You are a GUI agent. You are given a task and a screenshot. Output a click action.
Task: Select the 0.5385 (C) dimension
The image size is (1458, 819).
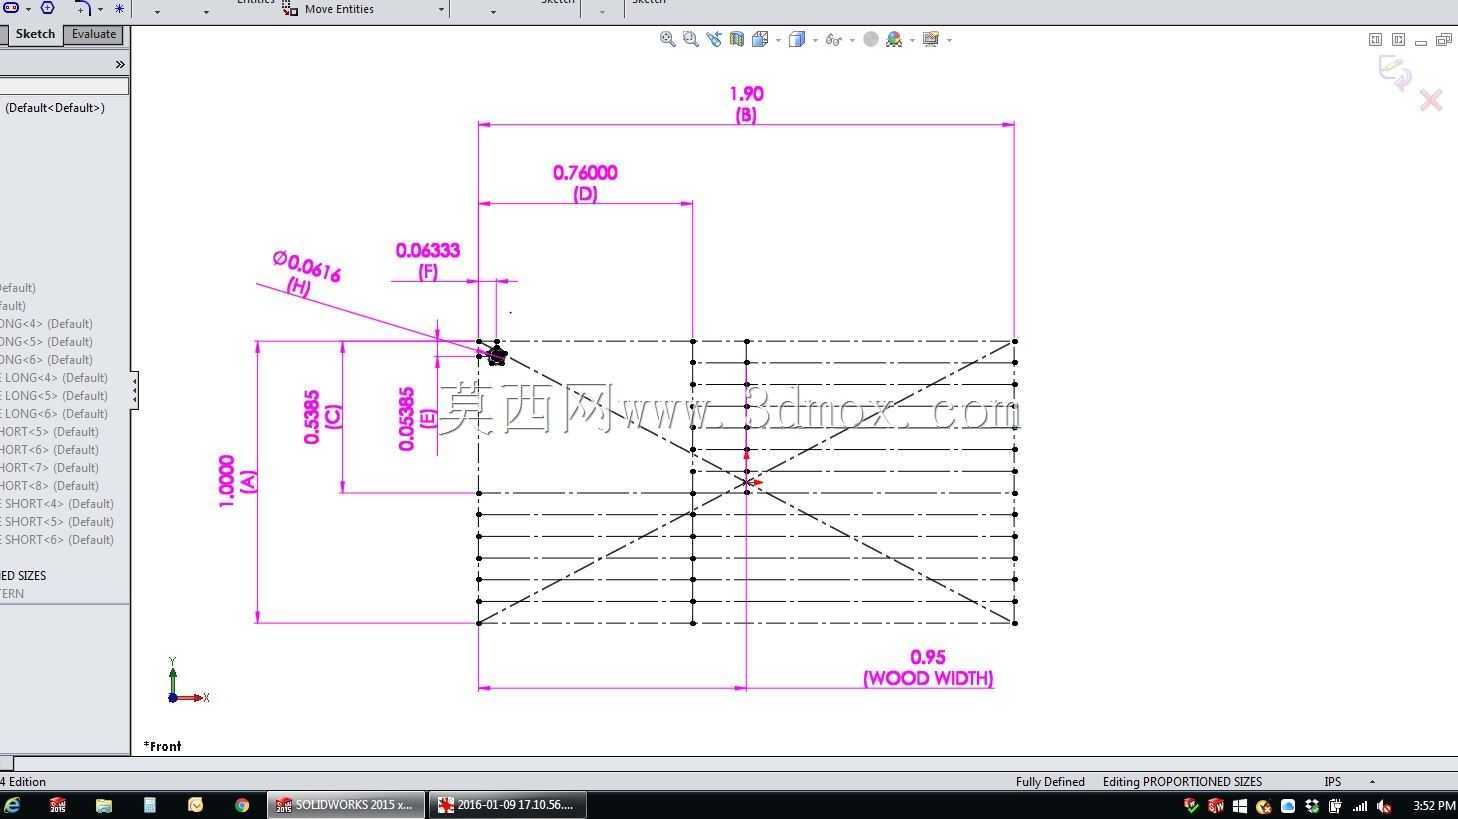click(322, 417)
